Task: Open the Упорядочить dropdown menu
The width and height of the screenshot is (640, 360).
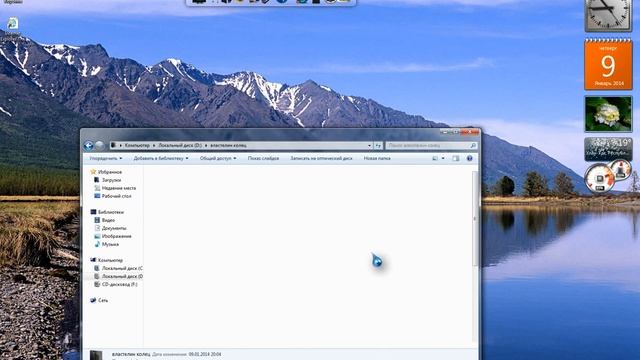Action: (x=106, y=158)
